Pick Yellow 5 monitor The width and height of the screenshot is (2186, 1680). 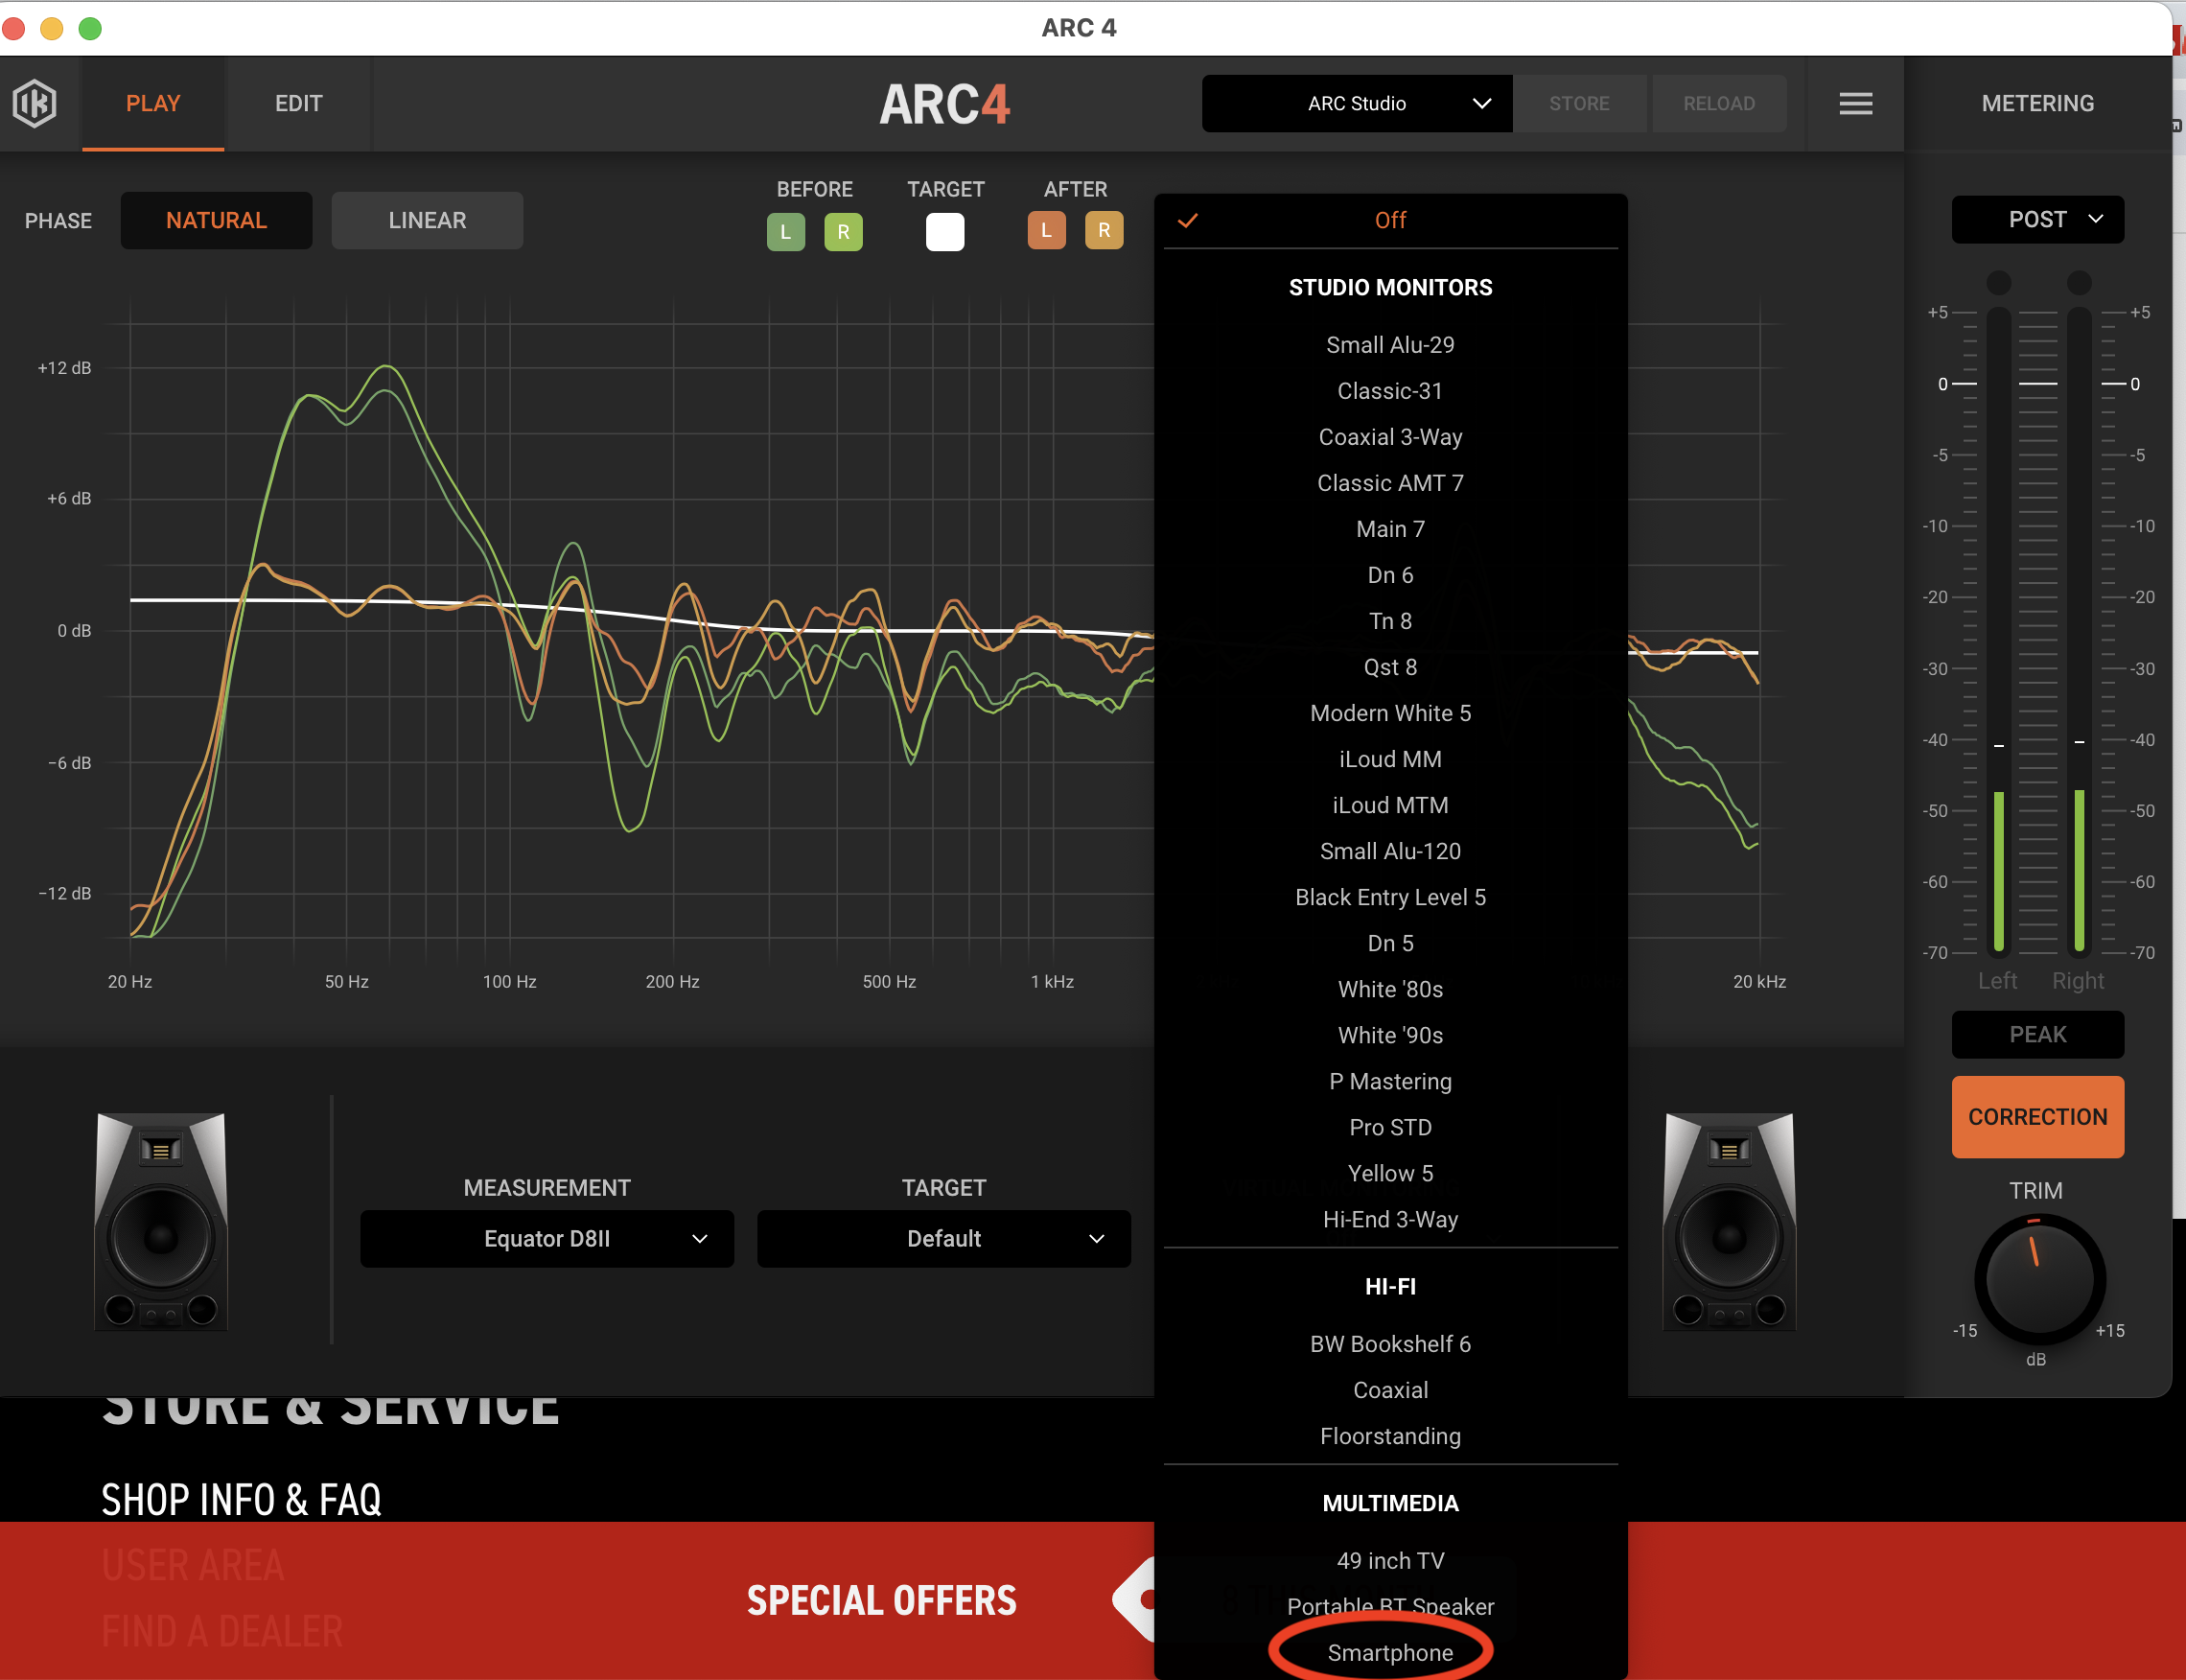click(1390, 1173)
